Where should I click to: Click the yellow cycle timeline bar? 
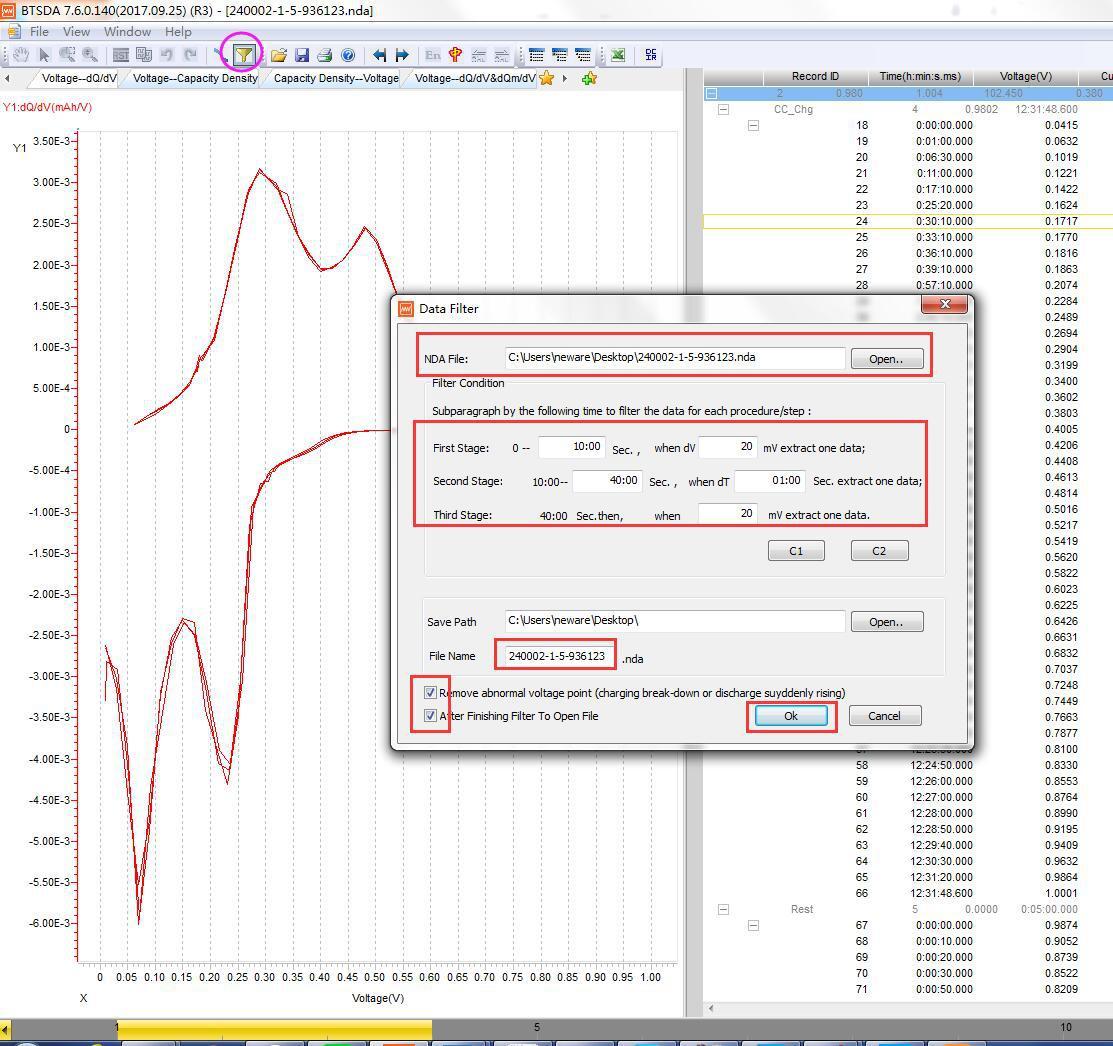coord(274,1027)
